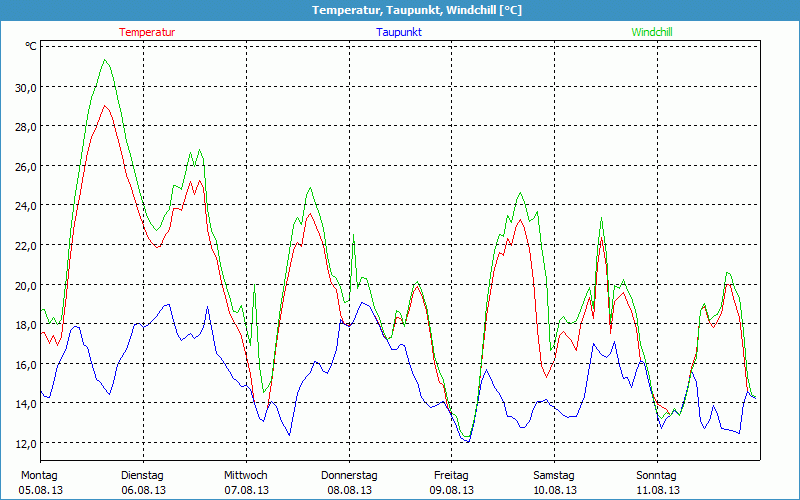This screenshot has height=500, width=800.
Task: Click the chart title 'Temperatur, Taupunkt, Windchill [°C]'
Action: tap(417, 10)
